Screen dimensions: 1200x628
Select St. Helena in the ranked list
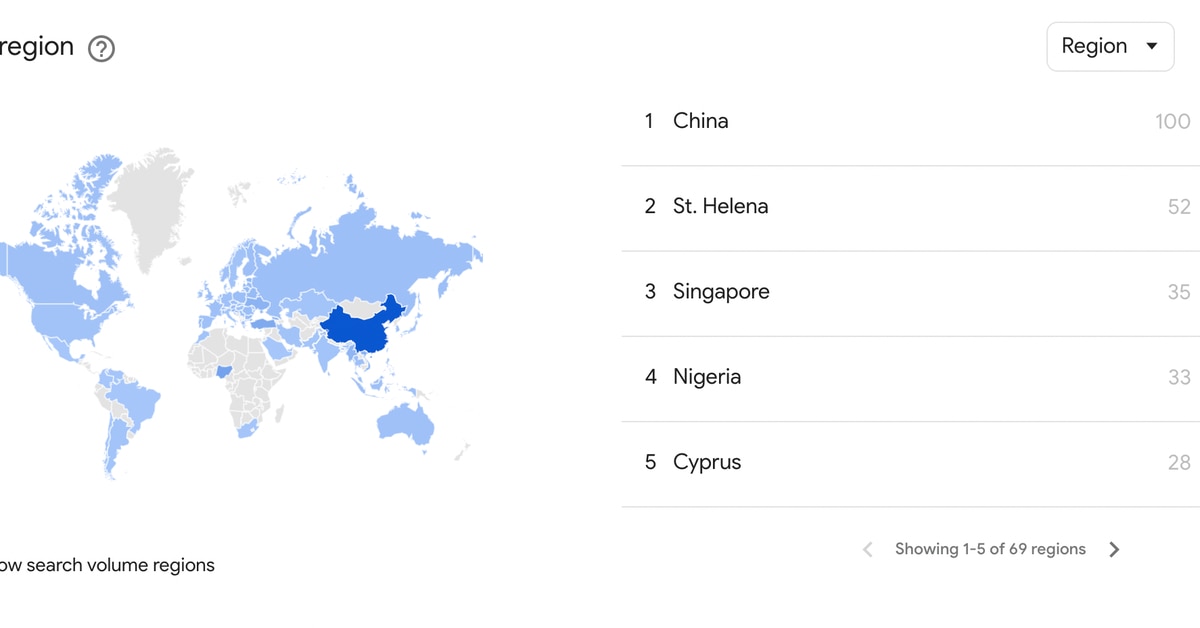pos(720,207)
